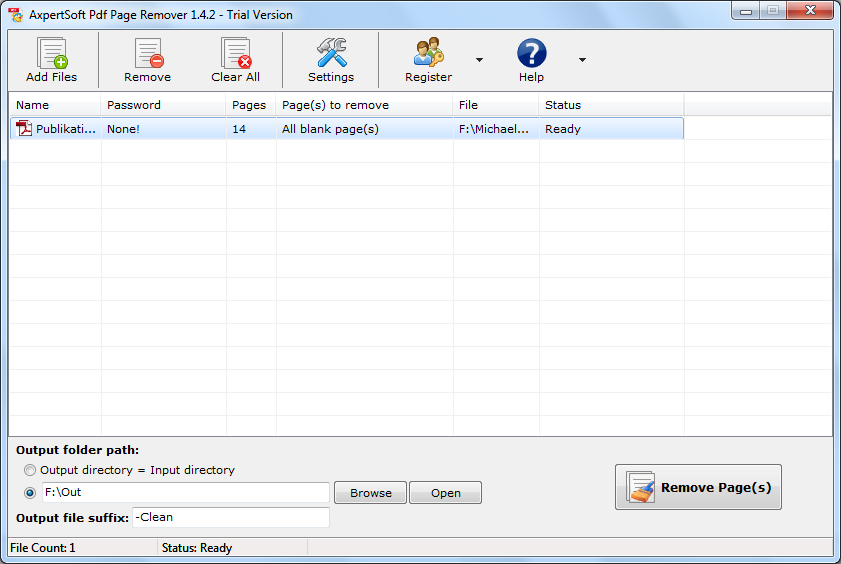This screenshot has width=841, height=564.
Task: Click the Page(s) to remove column header
Action: [364, 105]
